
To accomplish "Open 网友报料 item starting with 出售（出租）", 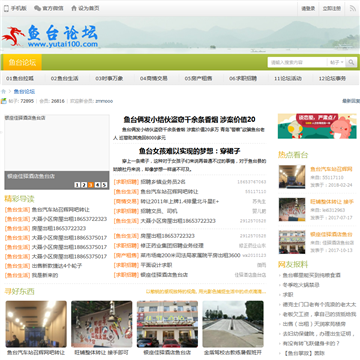I will click(314, 324).
